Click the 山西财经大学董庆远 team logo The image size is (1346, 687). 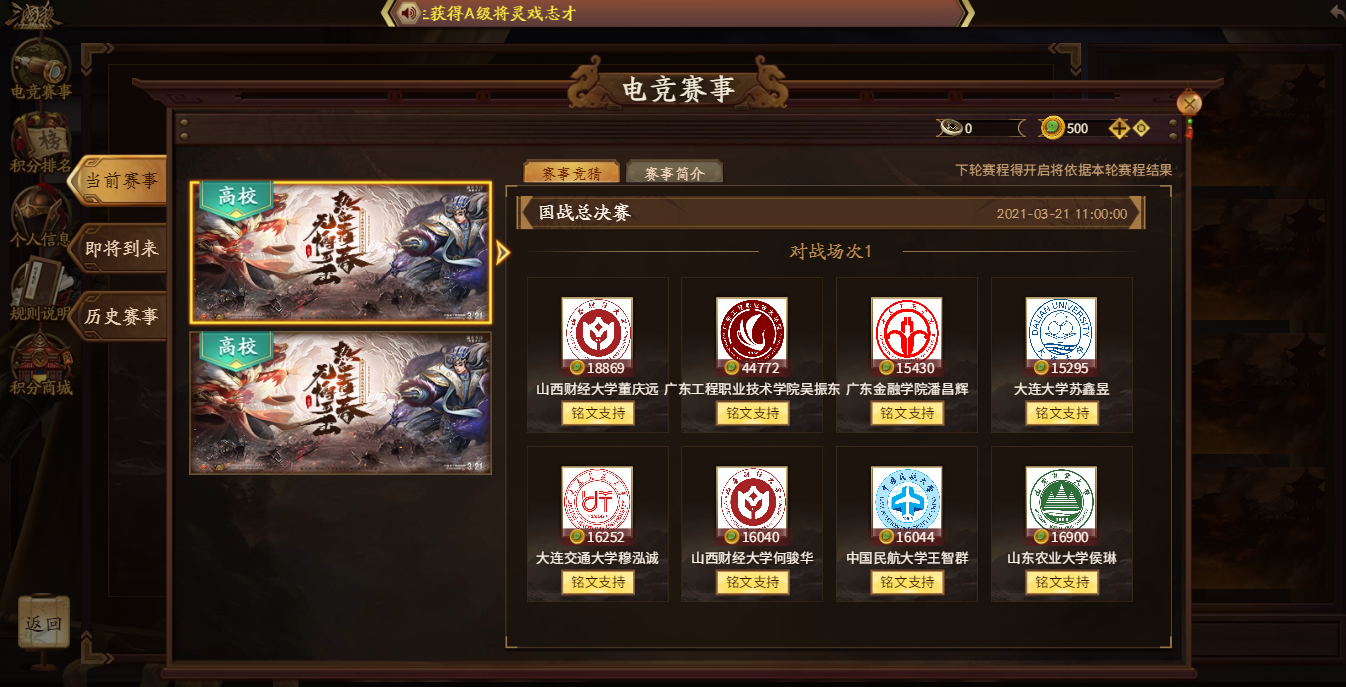tap(597, 330)
